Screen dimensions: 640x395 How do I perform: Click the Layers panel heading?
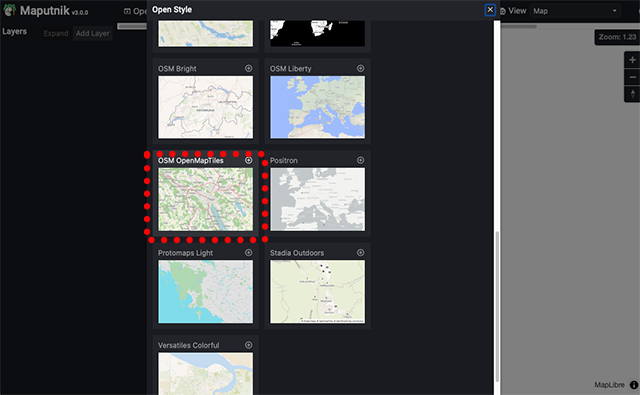[15, 31]
